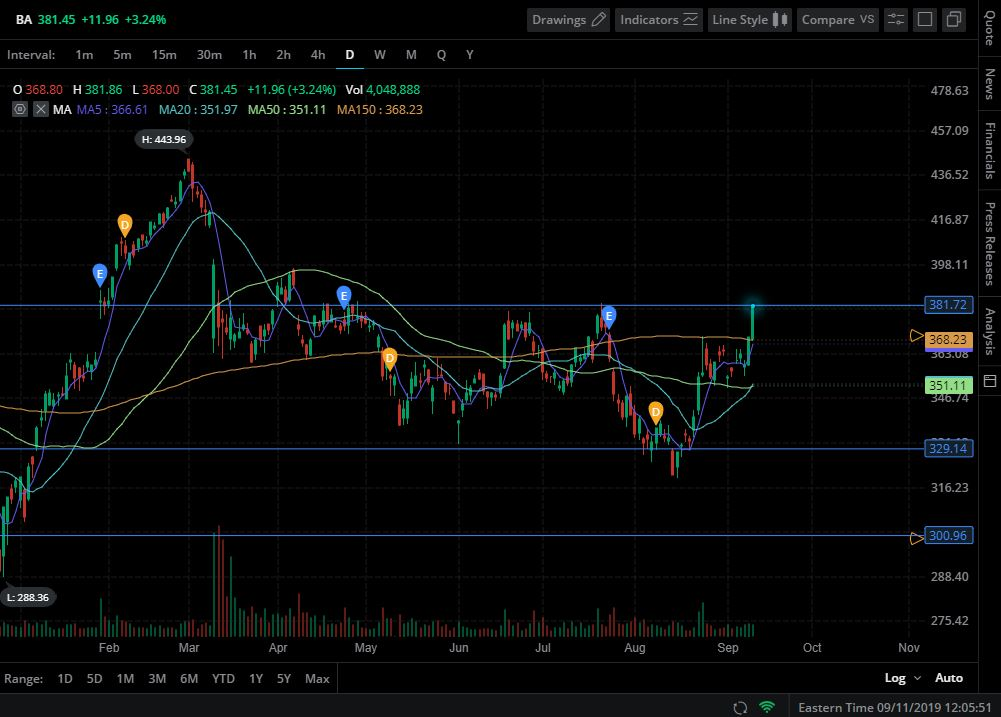Image resolution: width=1001 pixels, height=717 pixels.
Task: Set range to Max
Action: [317, 679]
